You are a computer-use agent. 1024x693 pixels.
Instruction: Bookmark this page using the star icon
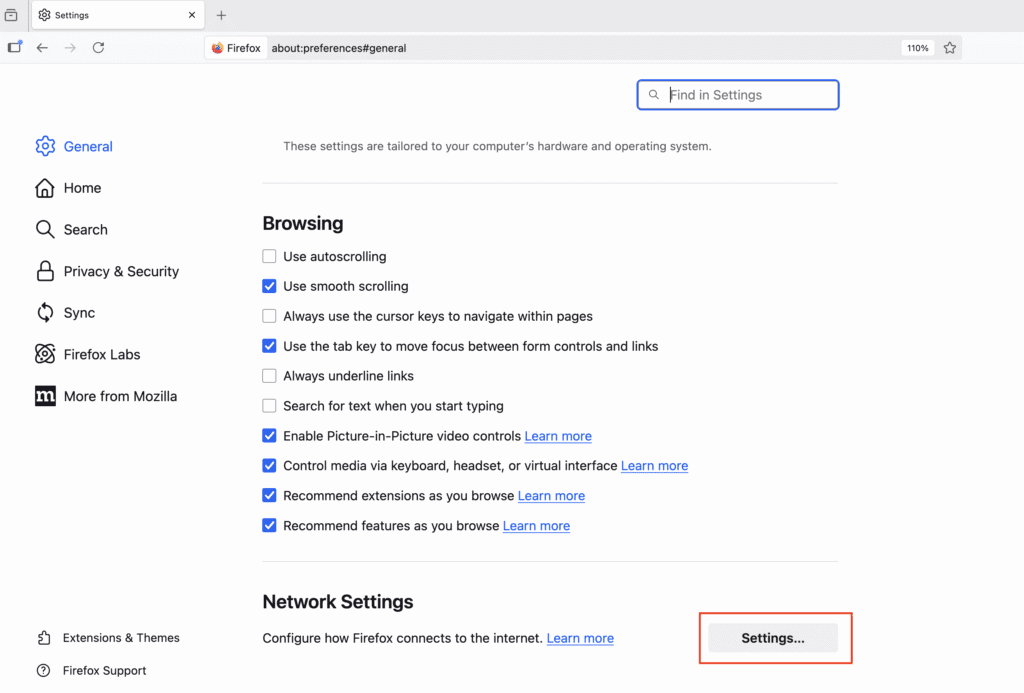[x=950, y=47]
